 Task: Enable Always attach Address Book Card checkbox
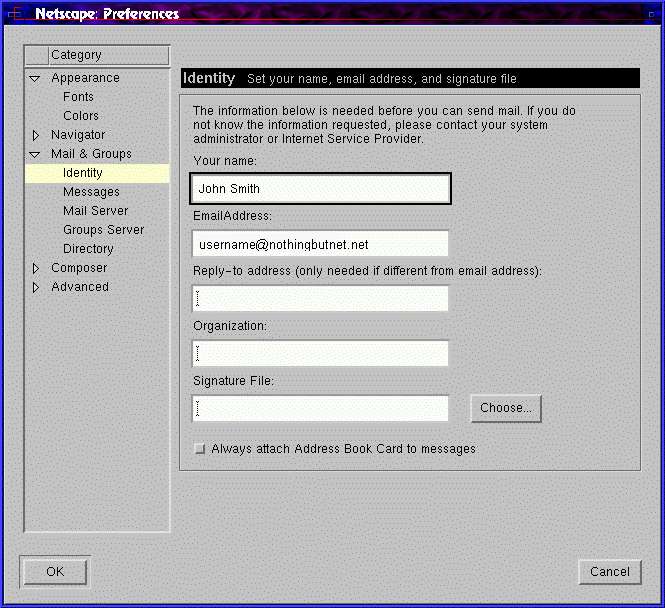tap(200, 449)
